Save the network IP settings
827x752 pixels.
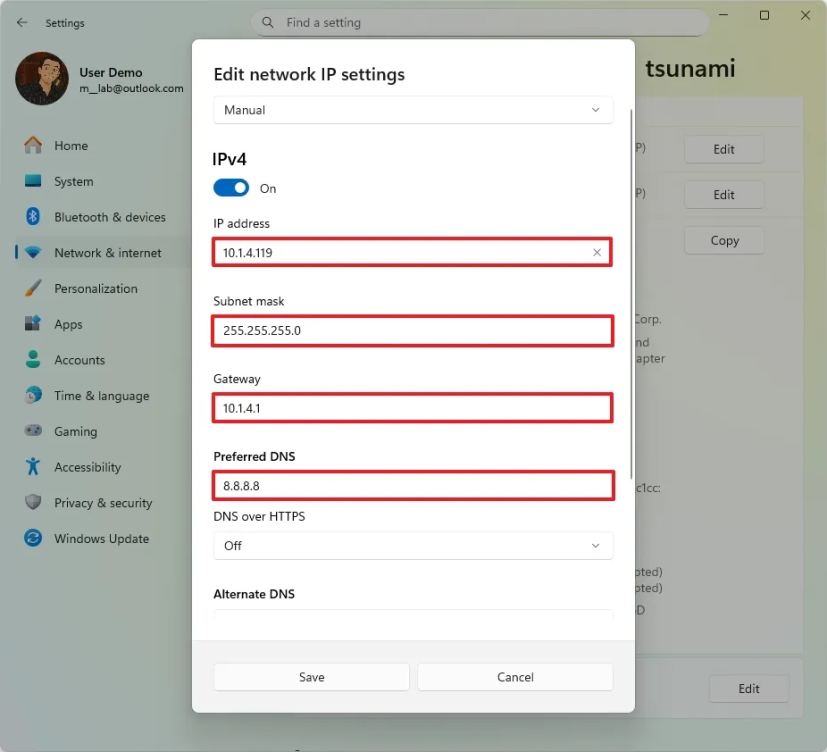click(311, 677)
